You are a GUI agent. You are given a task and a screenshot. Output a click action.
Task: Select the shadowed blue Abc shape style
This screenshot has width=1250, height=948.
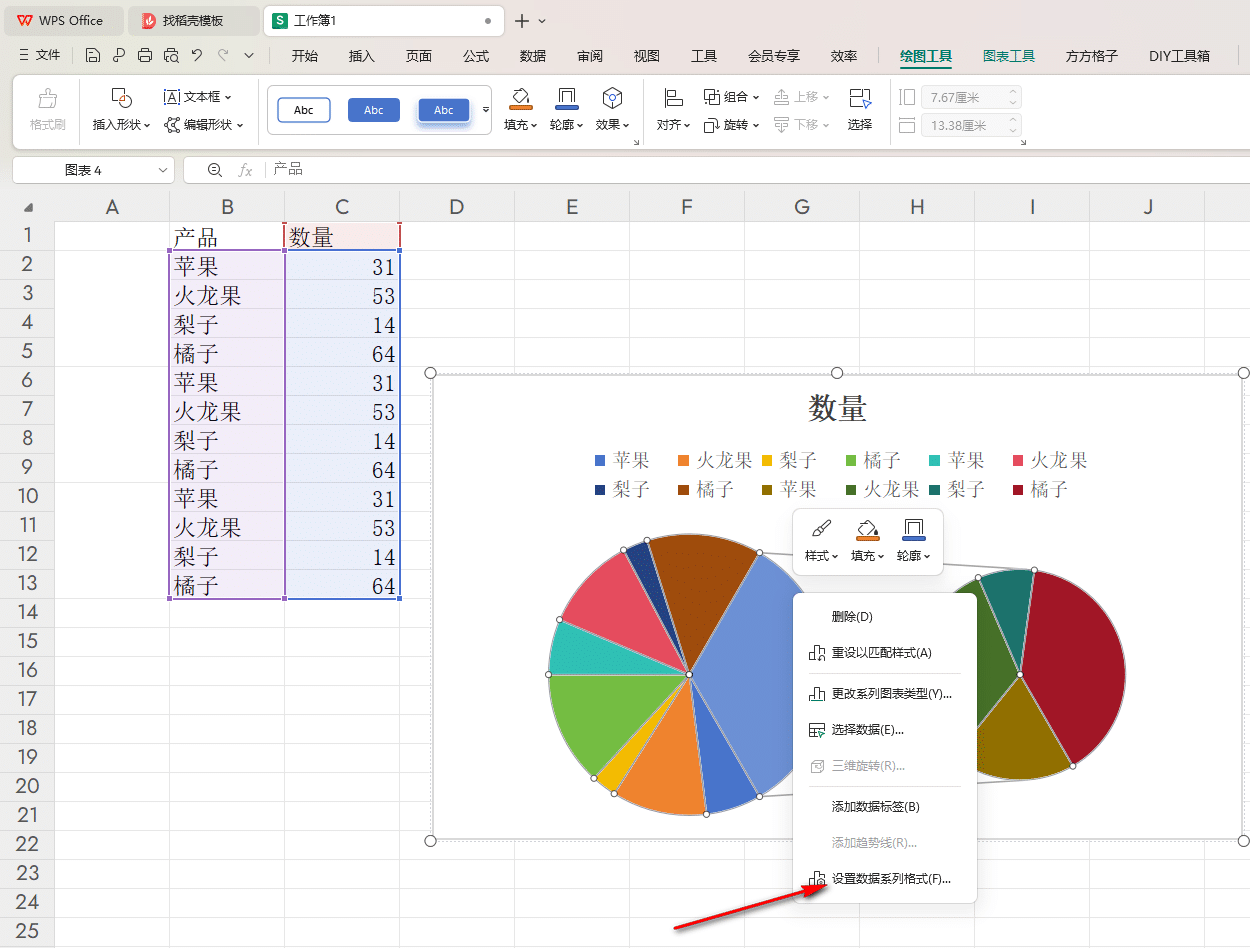(x=444, y=110)
